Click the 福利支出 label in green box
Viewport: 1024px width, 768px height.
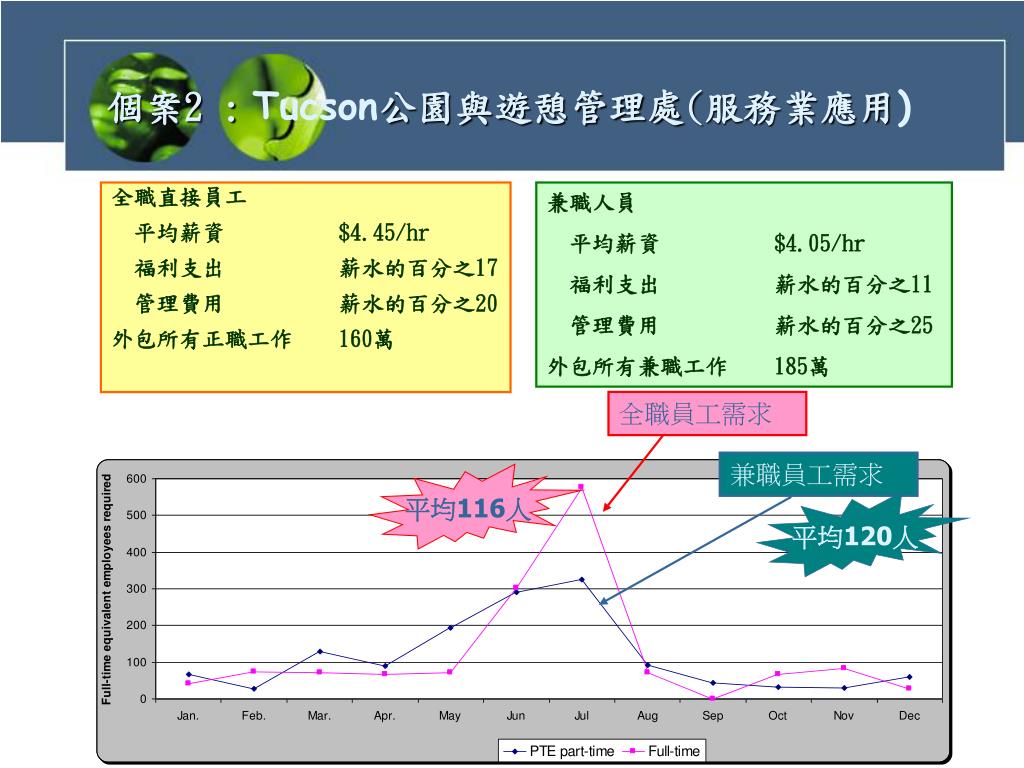point(614,284)
